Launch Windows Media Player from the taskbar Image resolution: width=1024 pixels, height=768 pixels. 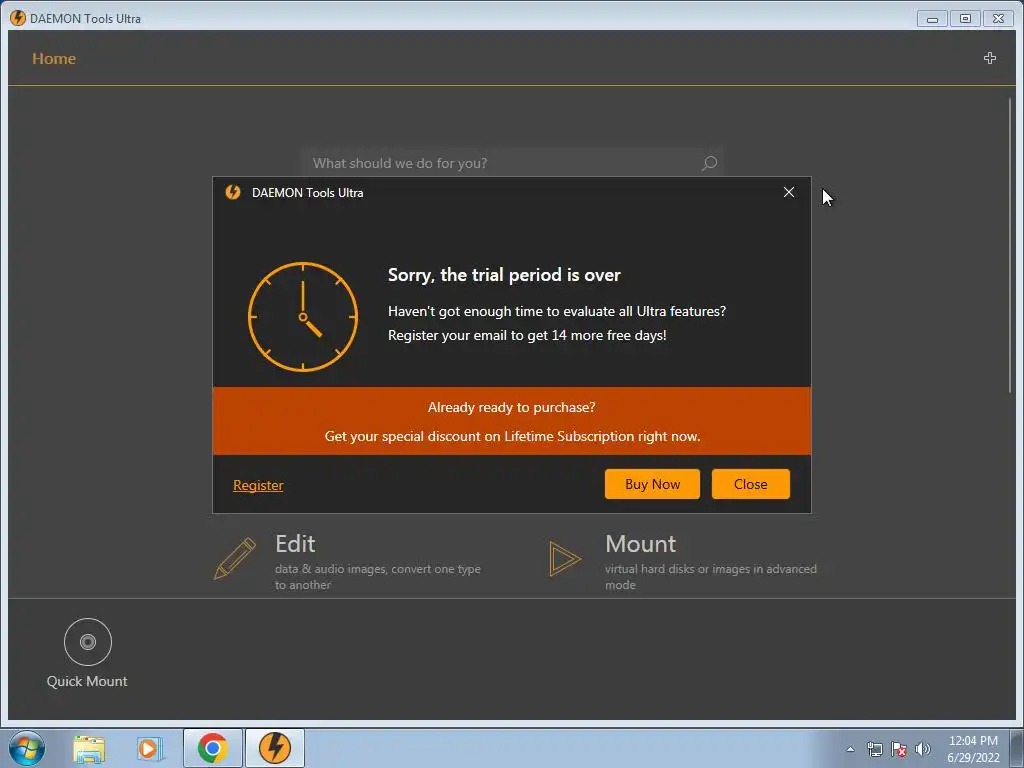coord(150,748)
